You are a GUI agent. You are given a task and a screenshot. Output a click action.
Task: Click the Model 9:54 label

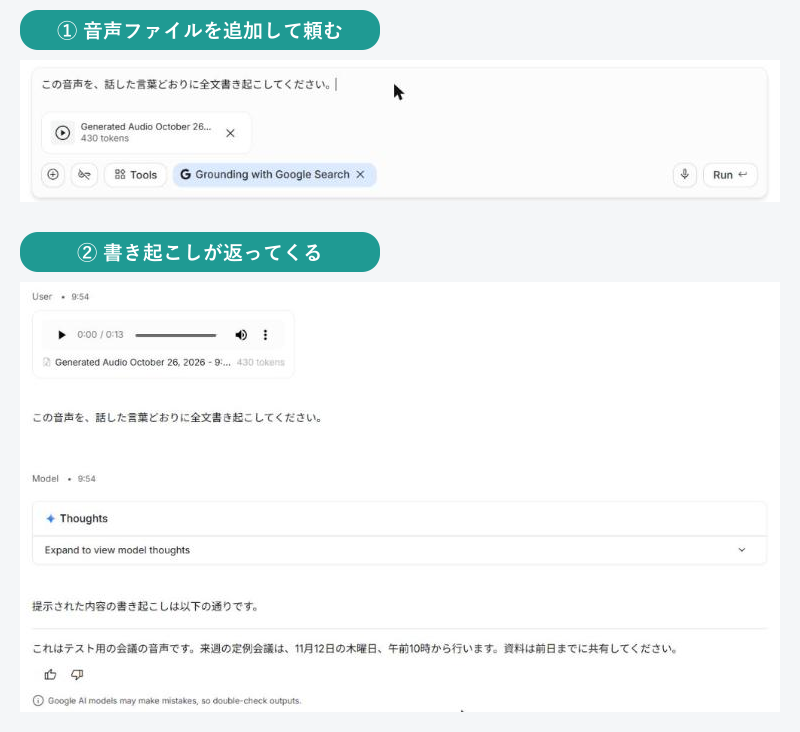(64, 479)
